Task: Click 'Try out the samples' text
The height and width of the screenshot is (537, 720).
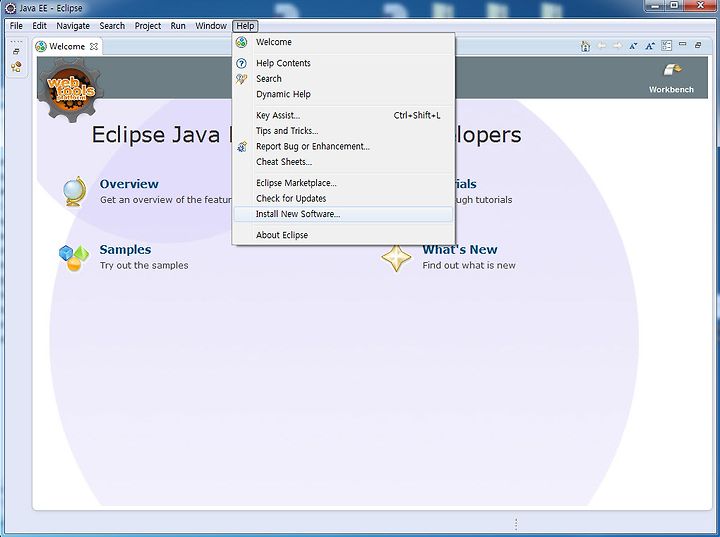Action: coord(144,266)
